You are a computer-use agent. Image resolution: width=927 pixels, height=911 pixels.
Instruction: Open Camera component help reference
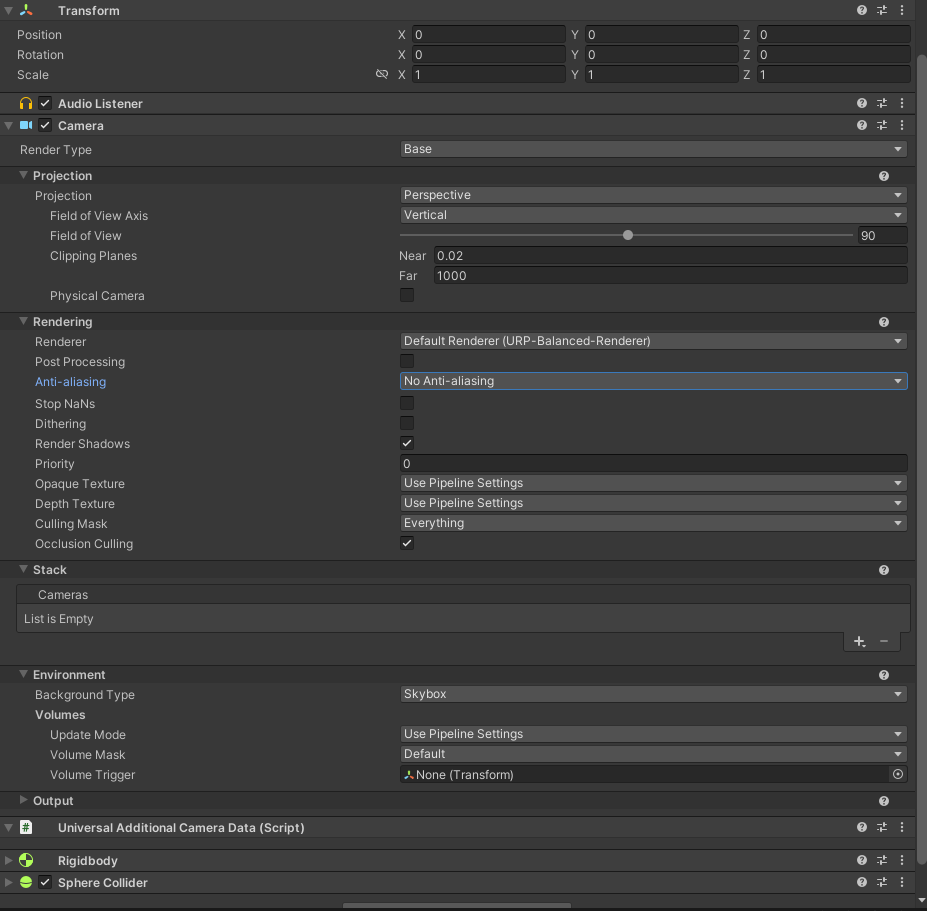click(x=862, y=125)
